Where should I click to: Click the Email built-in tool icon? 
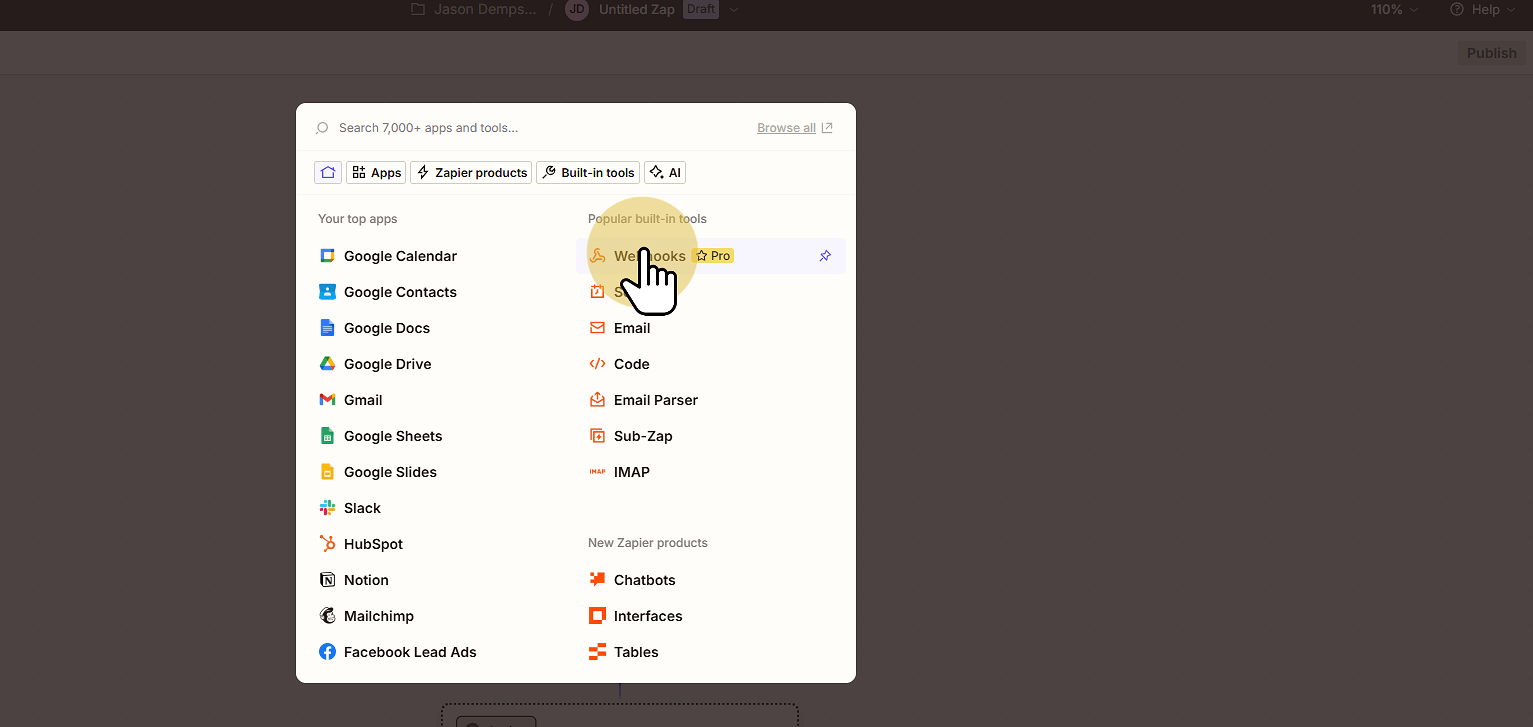pyautogui.click(x=597, y=328)
